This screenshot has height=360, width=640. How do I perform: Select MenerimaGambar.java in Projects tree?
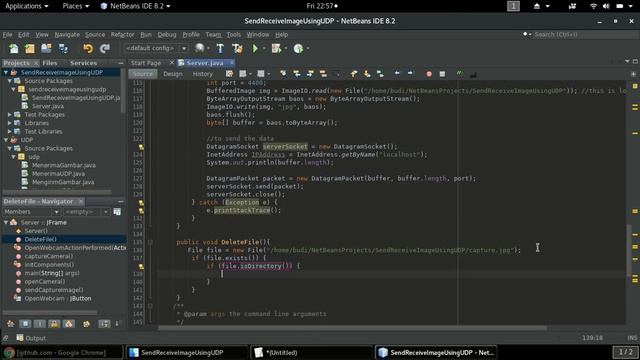coord(64,165)
